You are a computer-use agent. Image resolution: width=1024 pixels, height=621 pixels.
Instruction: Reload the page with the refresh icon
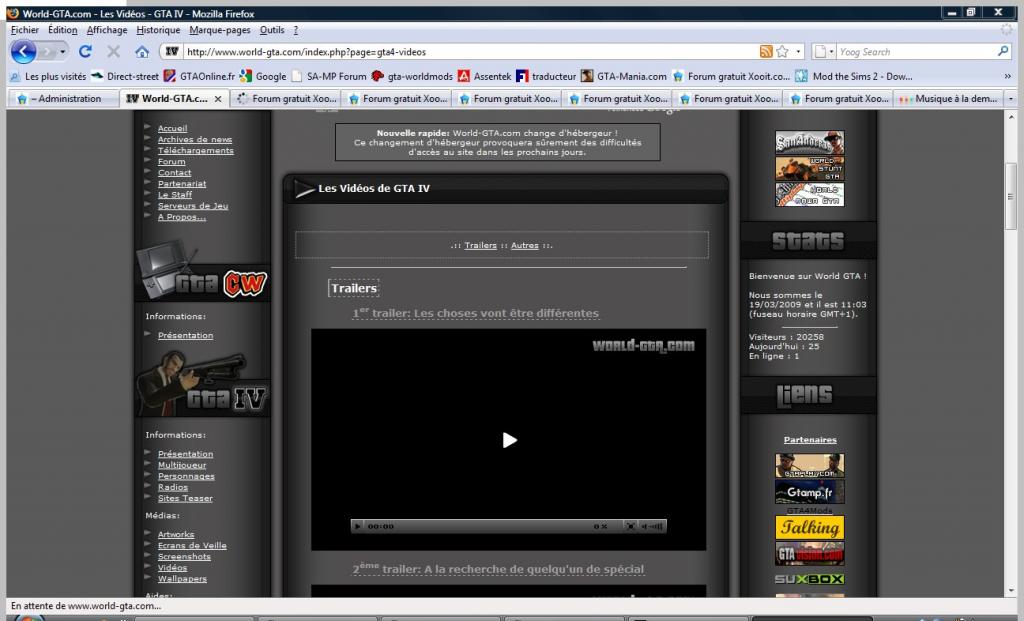(x=85, y=52)
